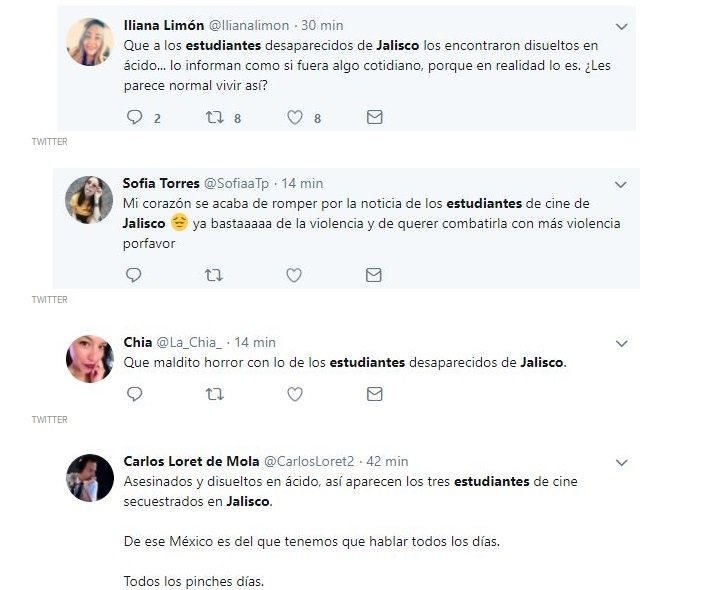Open Iliana Limón's profile picture
Viewport: 704px width, 590px height.
coord(89,41)
